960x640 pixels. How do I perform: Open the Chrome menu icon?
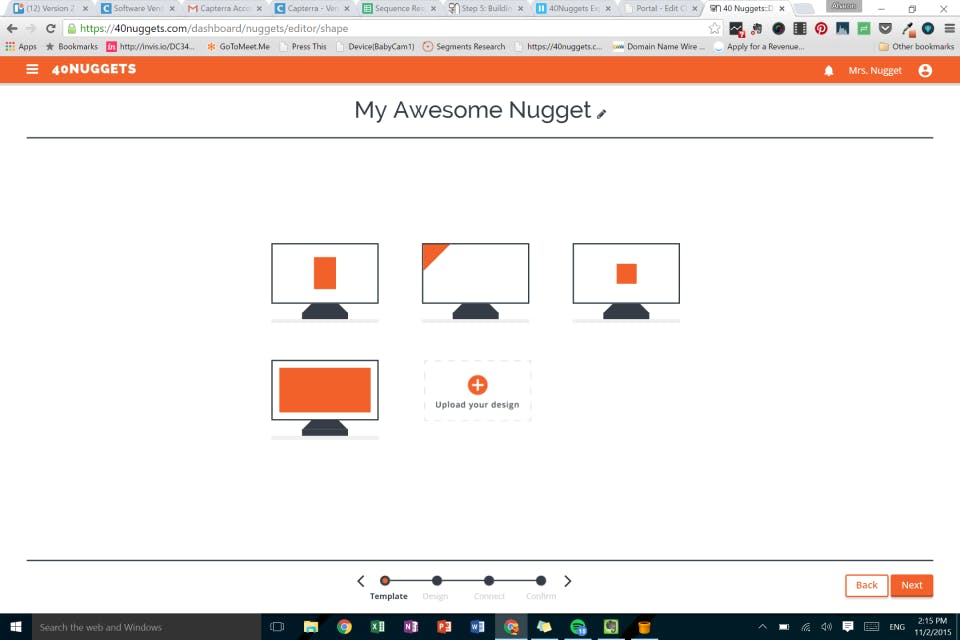tap(950, 28)
